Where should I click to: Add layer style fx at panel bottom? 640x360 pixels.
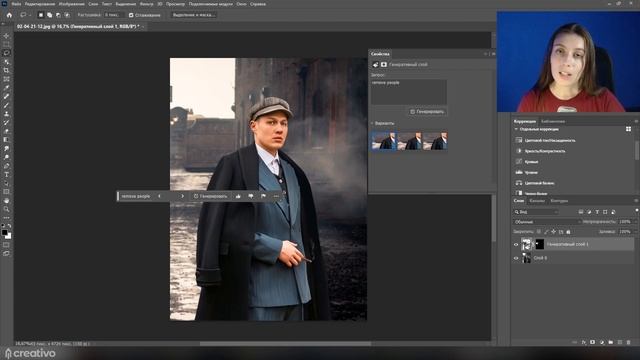pyautogui.click(x=584, y=342)
